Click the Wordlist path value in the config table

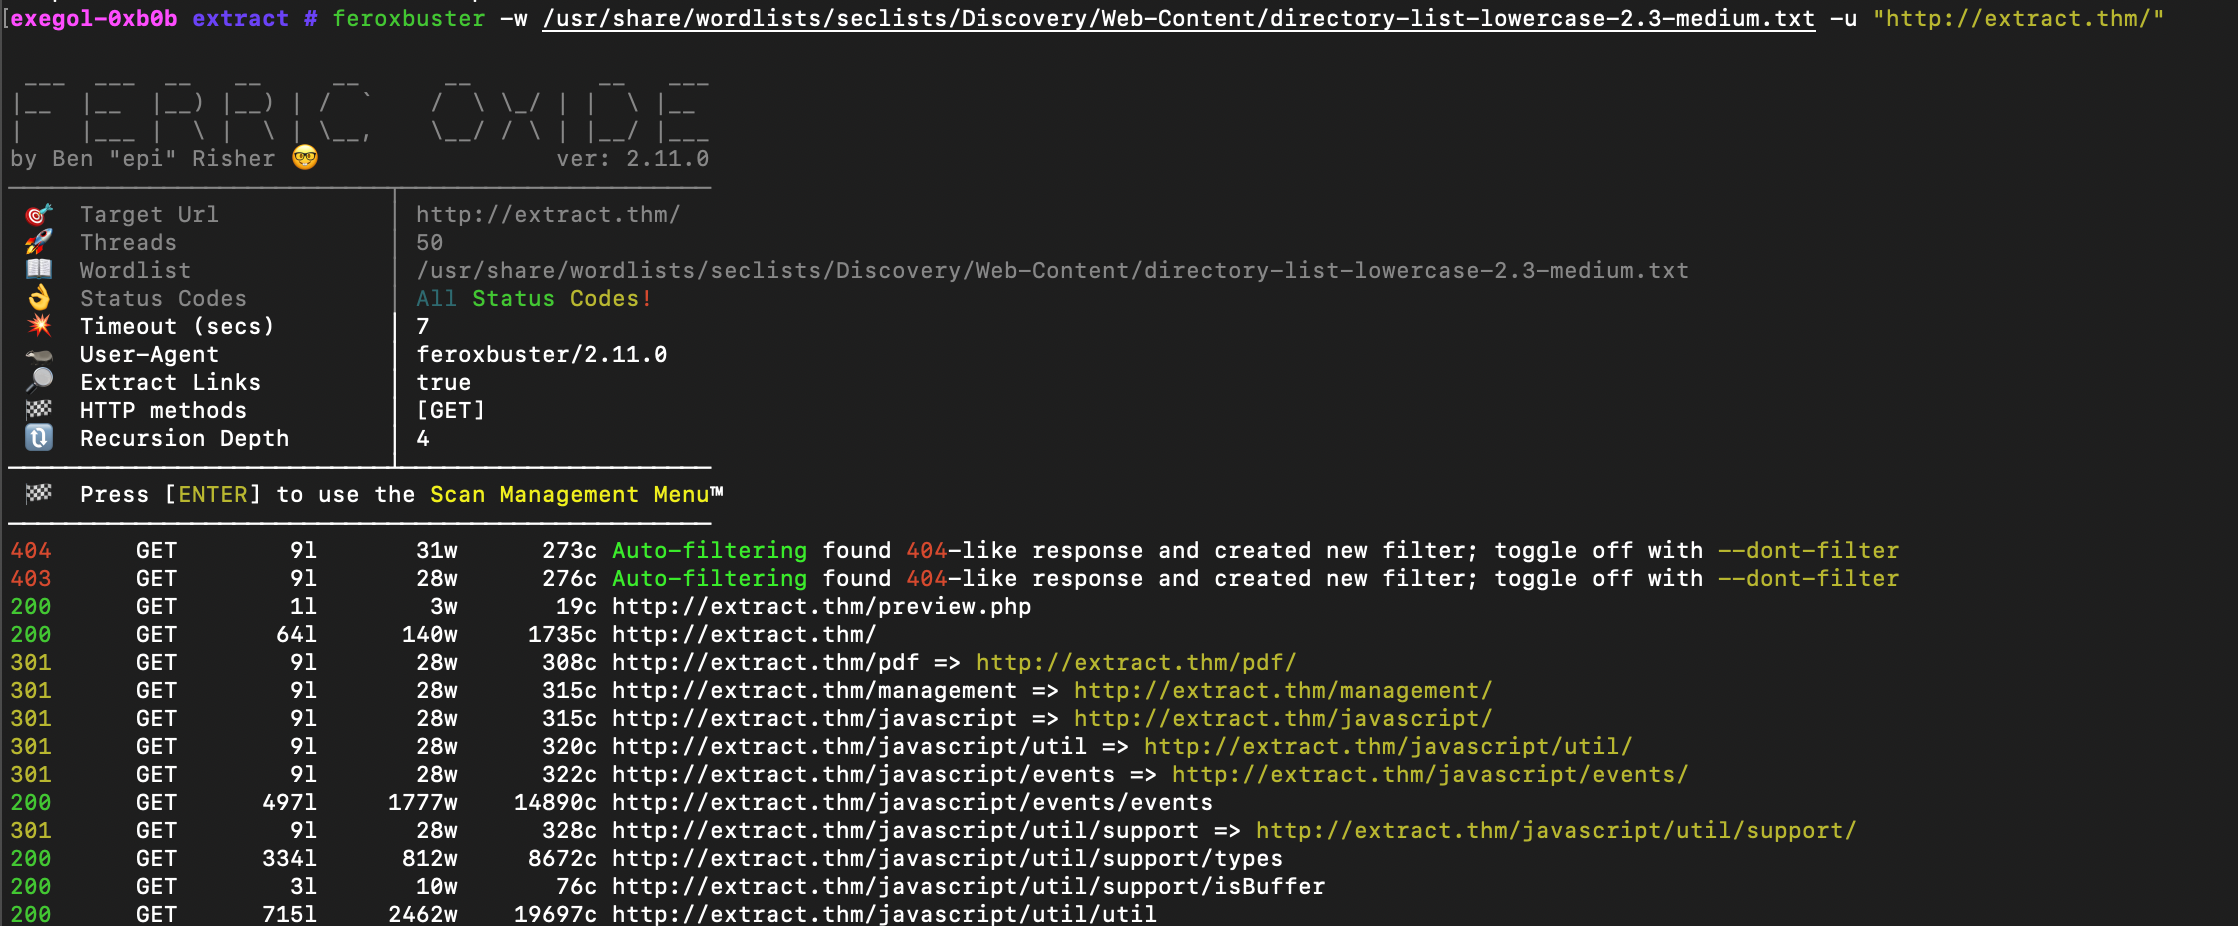[1053, 270]
